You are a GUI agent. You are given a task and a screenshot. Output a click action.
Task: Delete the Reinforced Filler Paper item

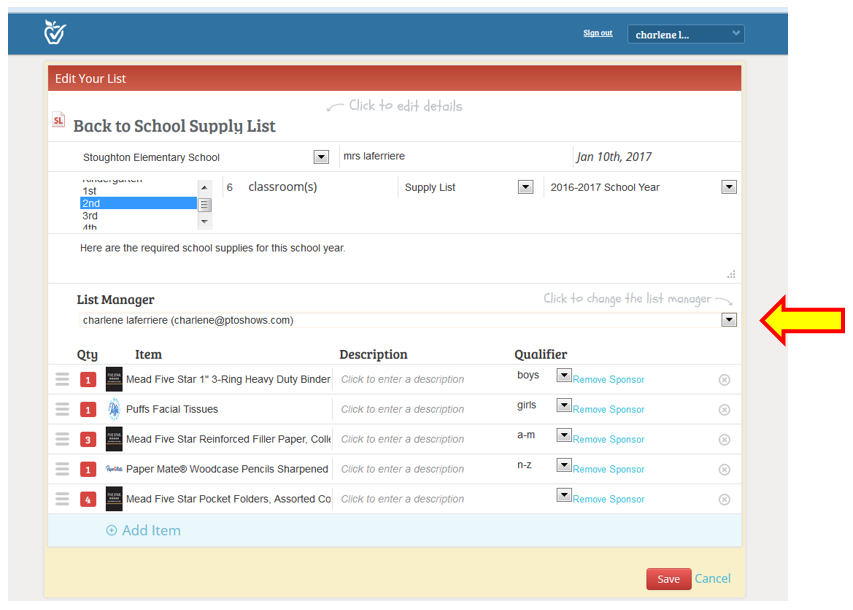[x=724, y=440]
